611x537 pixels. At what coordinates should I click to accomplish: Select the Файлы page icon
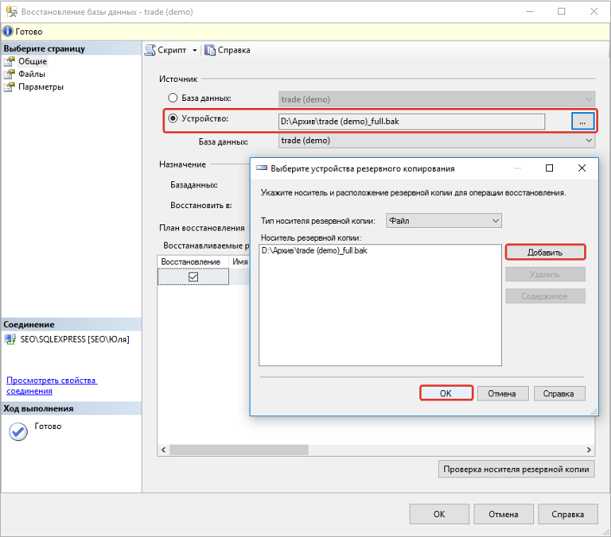(10, 74)
